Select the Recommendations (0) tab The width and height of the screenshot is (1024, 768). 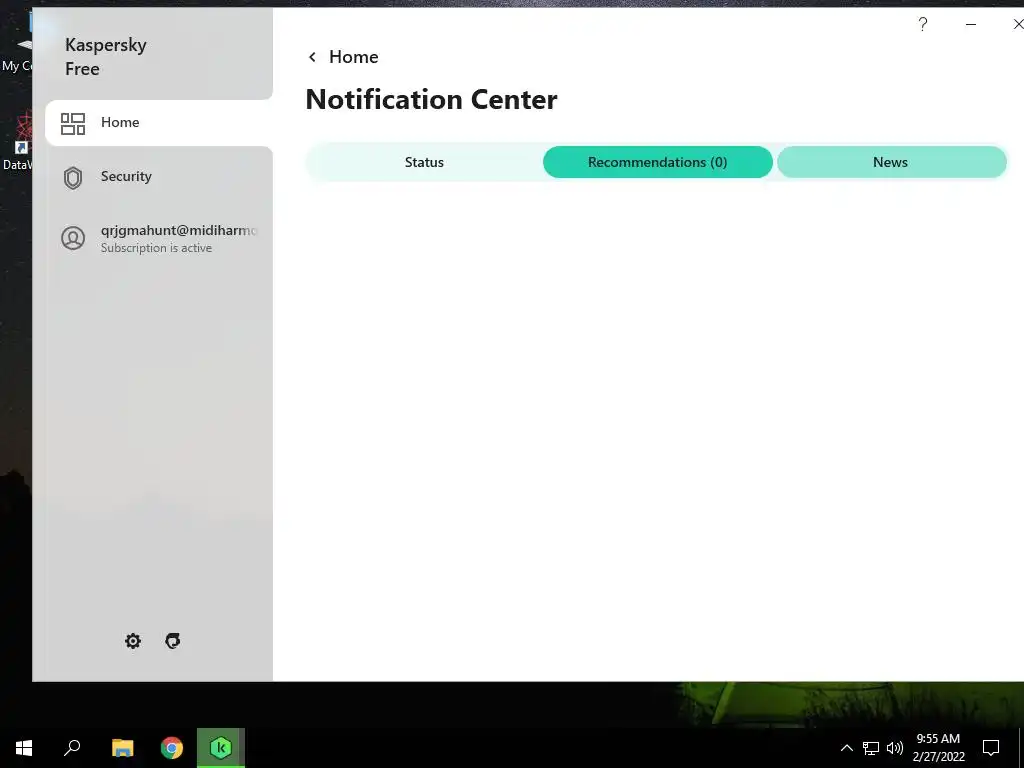click(x=658, y=162)
